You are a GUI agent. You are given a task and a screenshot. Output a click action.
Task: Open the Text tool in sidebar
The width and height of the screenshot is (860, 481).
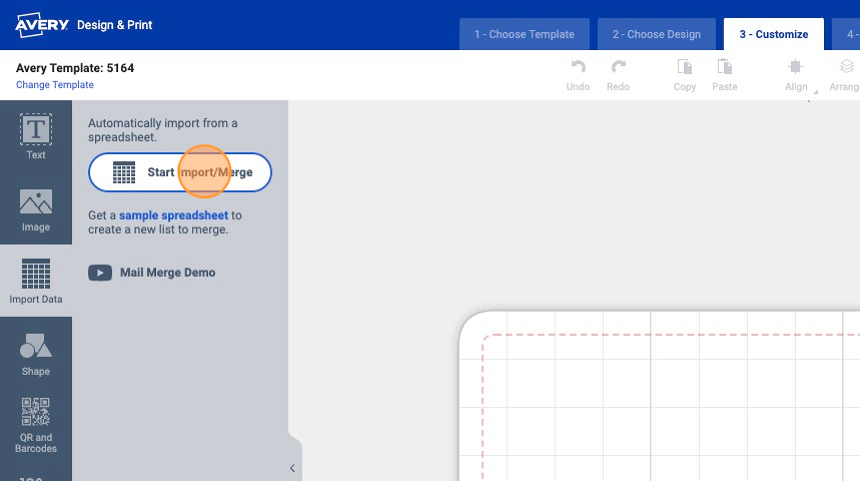36,136
